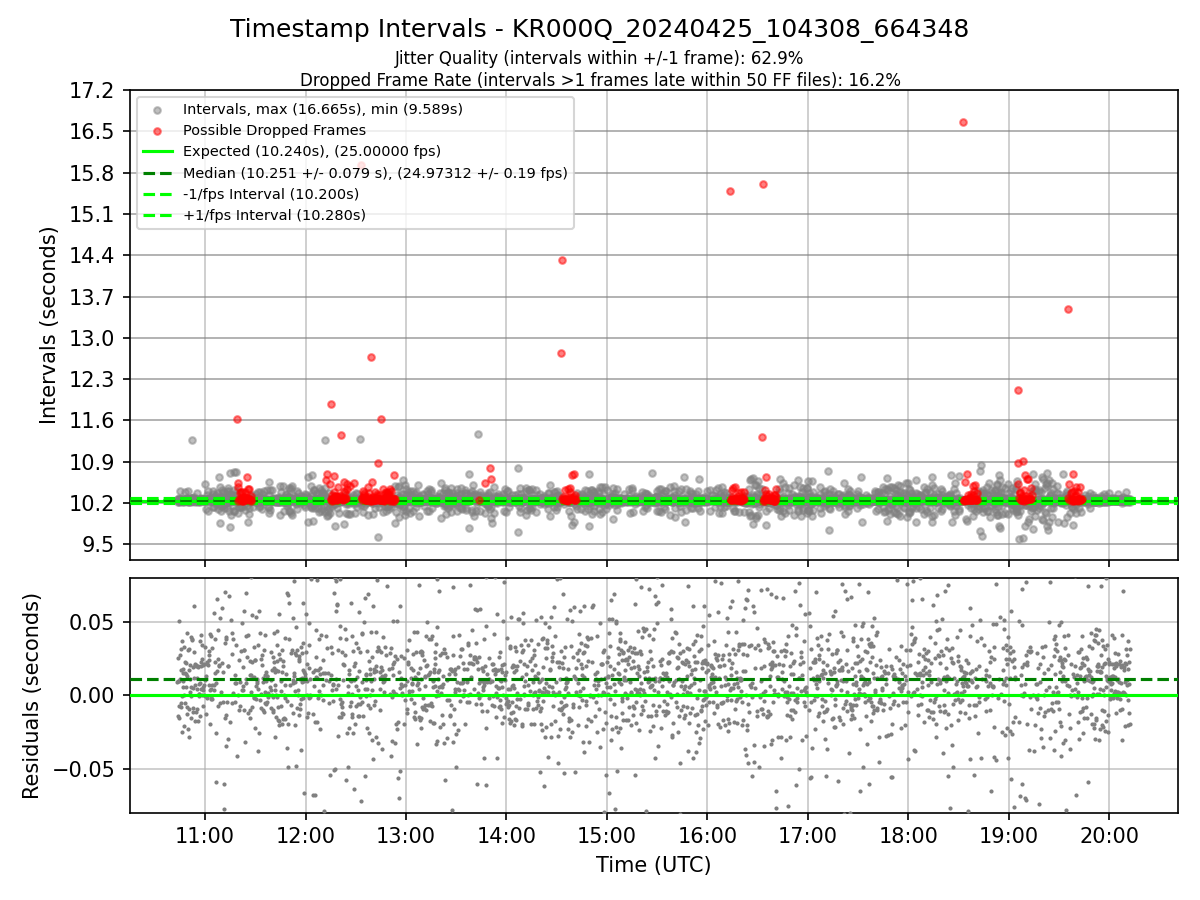
Task: Click the solid green zero line in residuals plot
Action: click(653, 695)
